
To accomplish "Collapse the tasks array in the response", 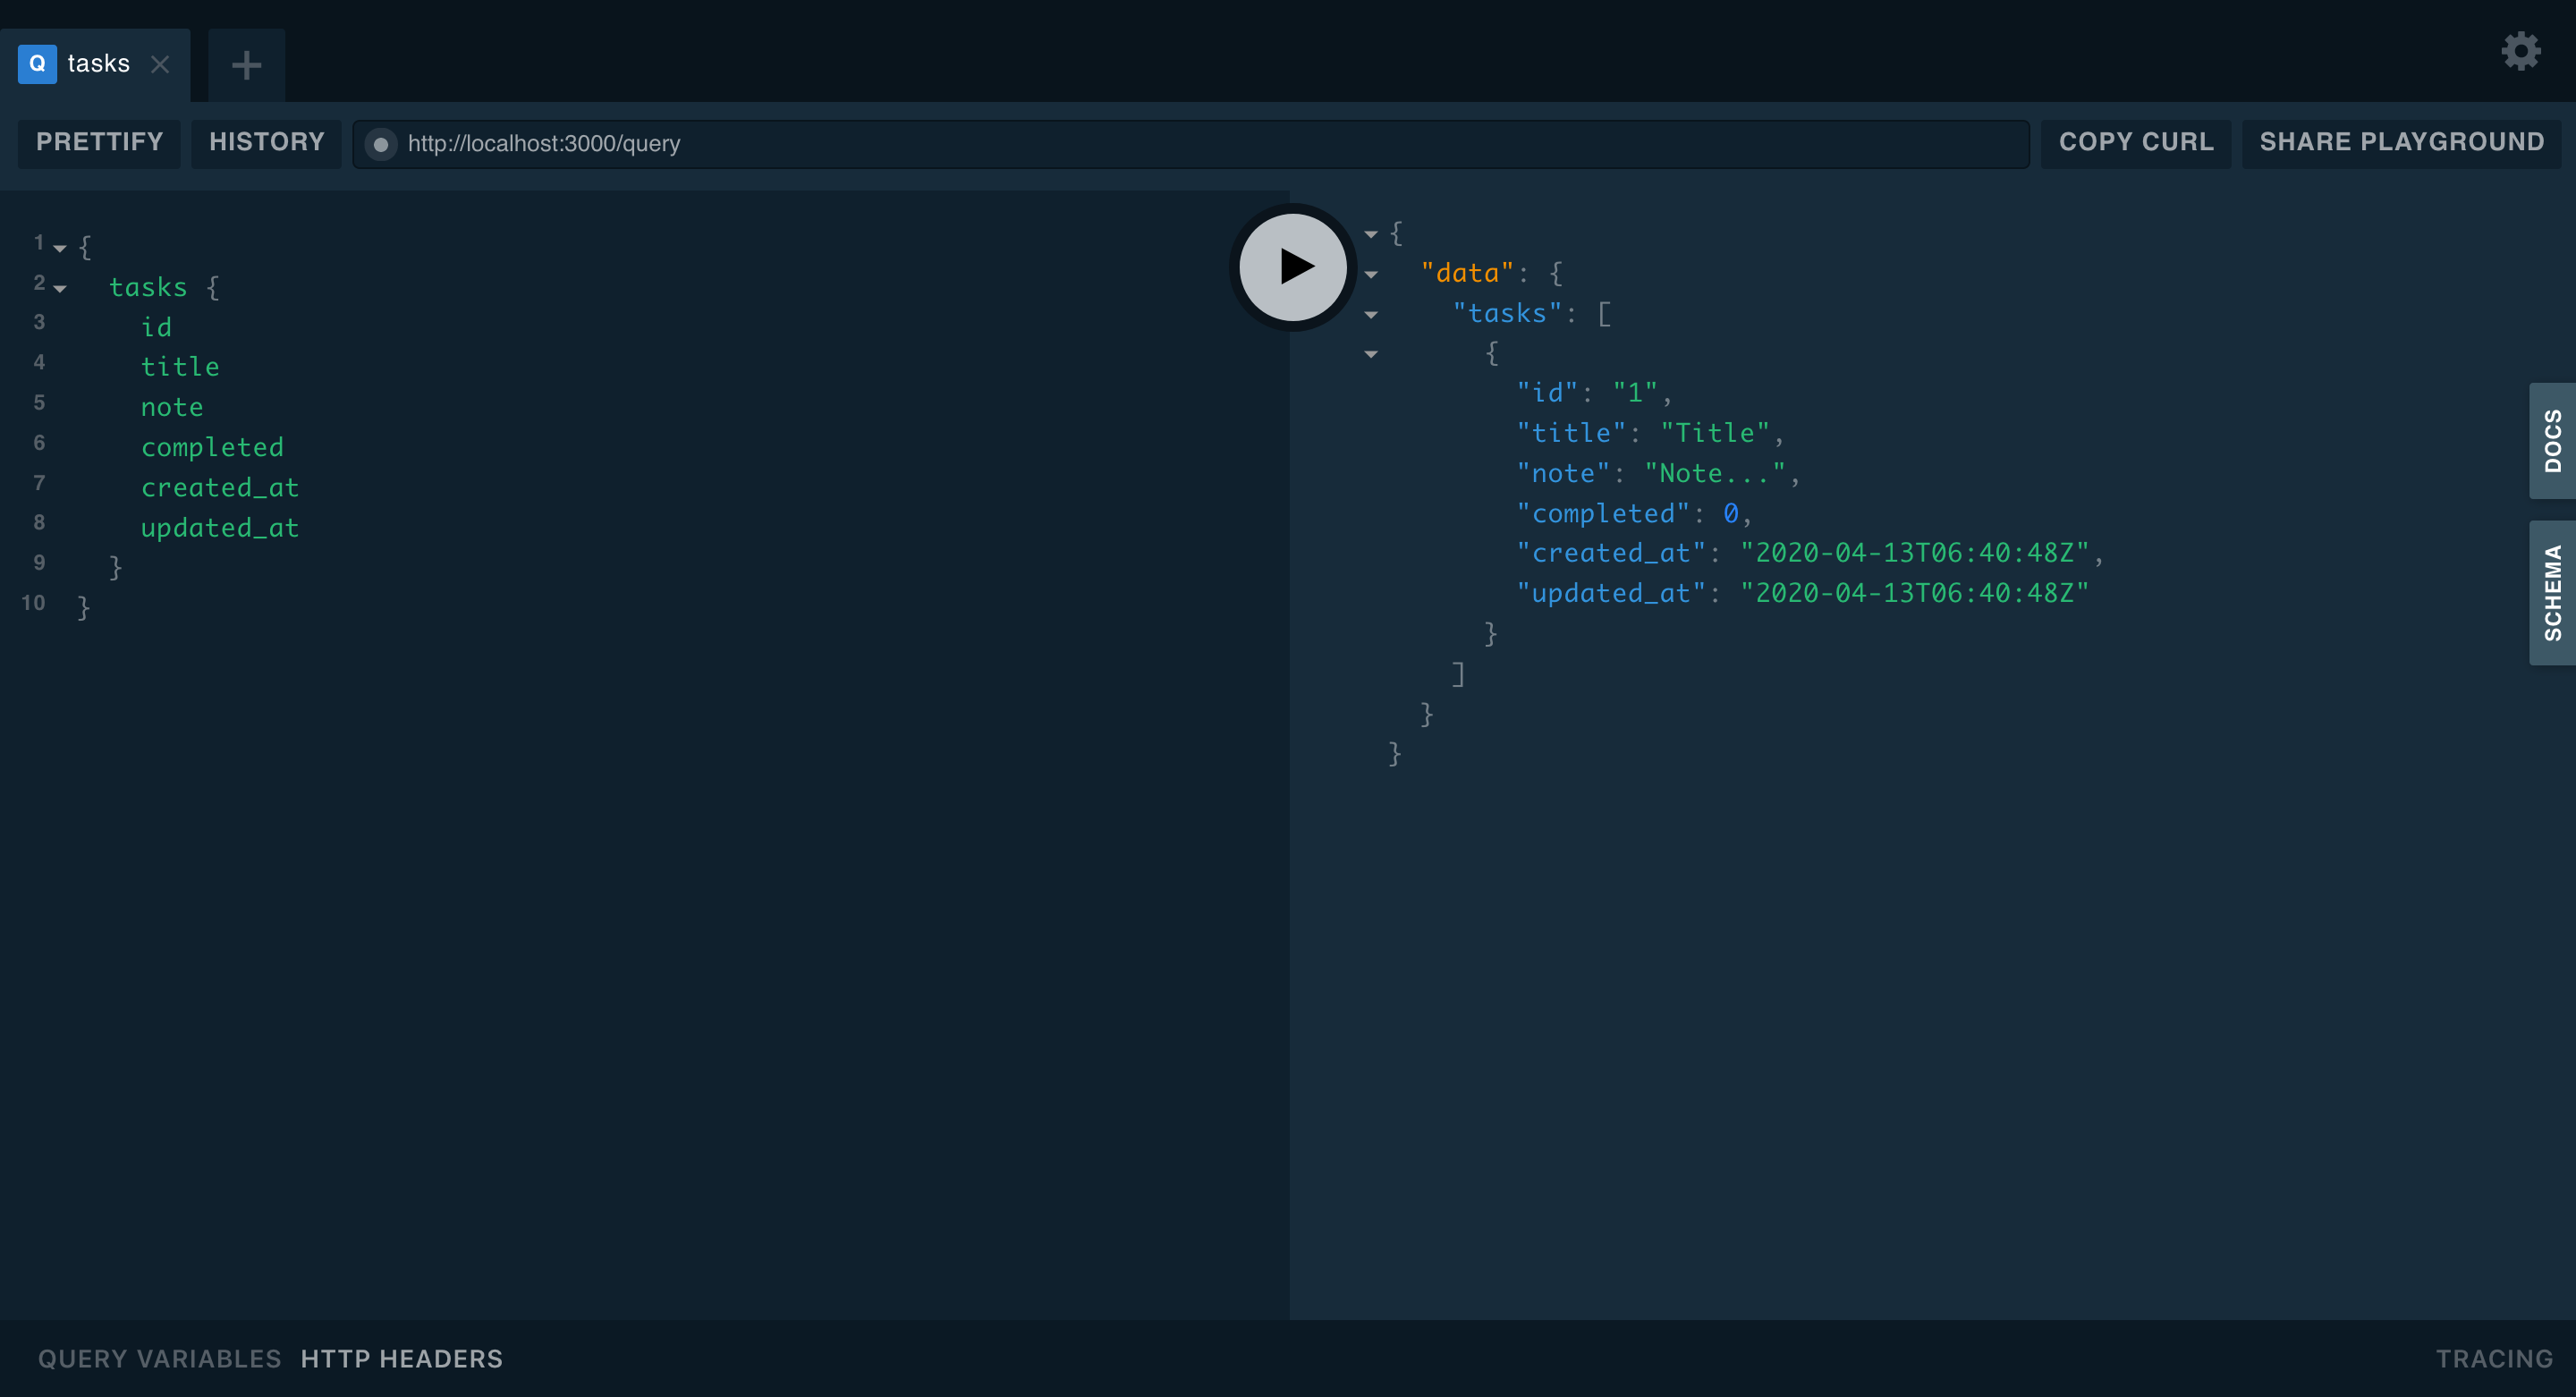I will 1371,314.
